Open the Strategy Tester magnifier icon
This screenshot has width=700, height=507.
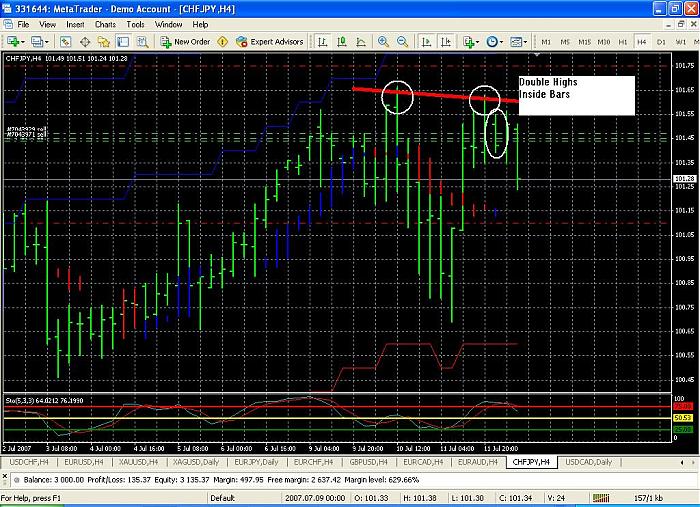[142, 42]
